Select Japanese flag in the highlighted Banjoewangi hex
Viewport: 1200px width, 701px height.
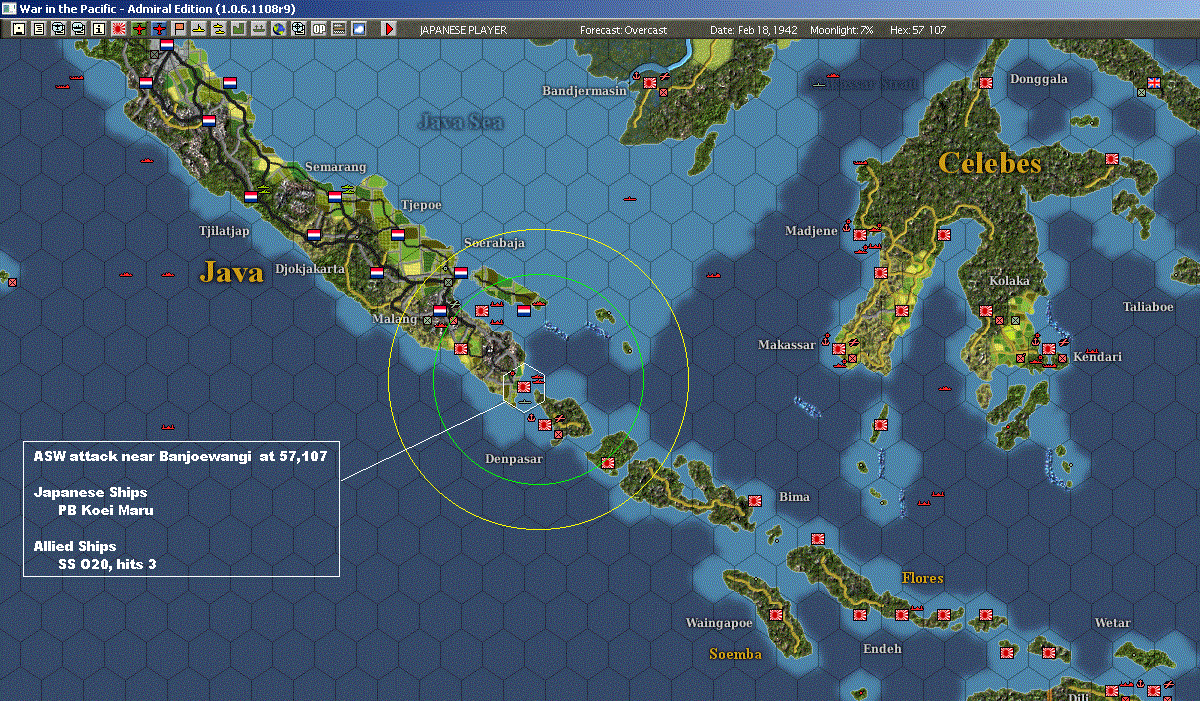pos(523,385)
